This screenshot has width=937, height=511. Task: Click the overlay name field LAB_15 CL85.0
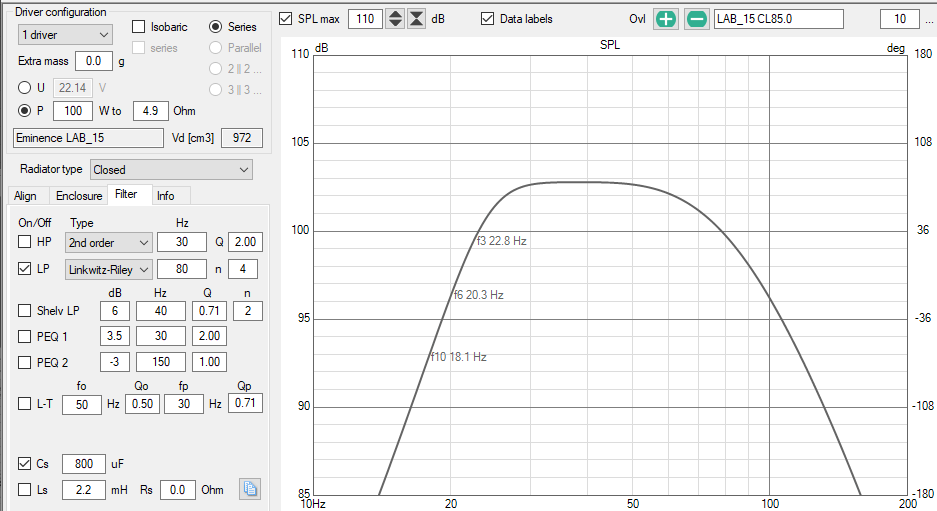coord(779,19)
